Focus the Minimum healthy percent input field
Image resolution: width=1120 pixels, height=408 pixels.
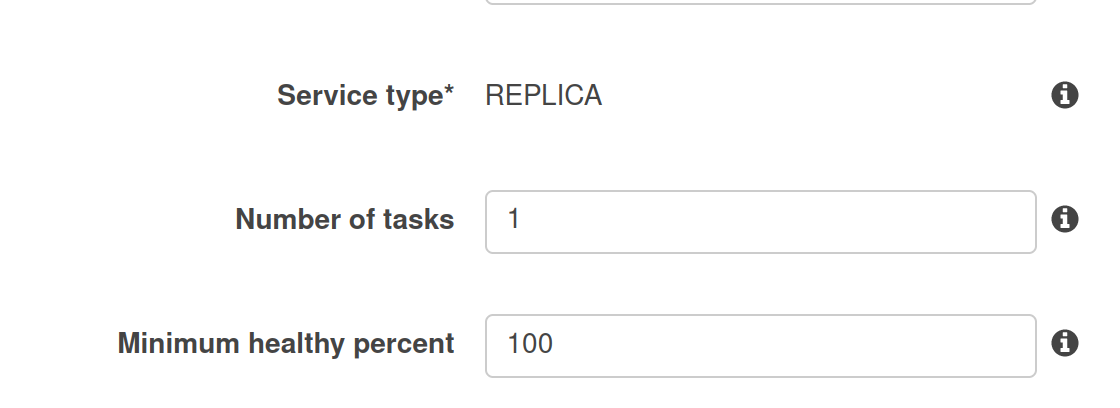761,346
